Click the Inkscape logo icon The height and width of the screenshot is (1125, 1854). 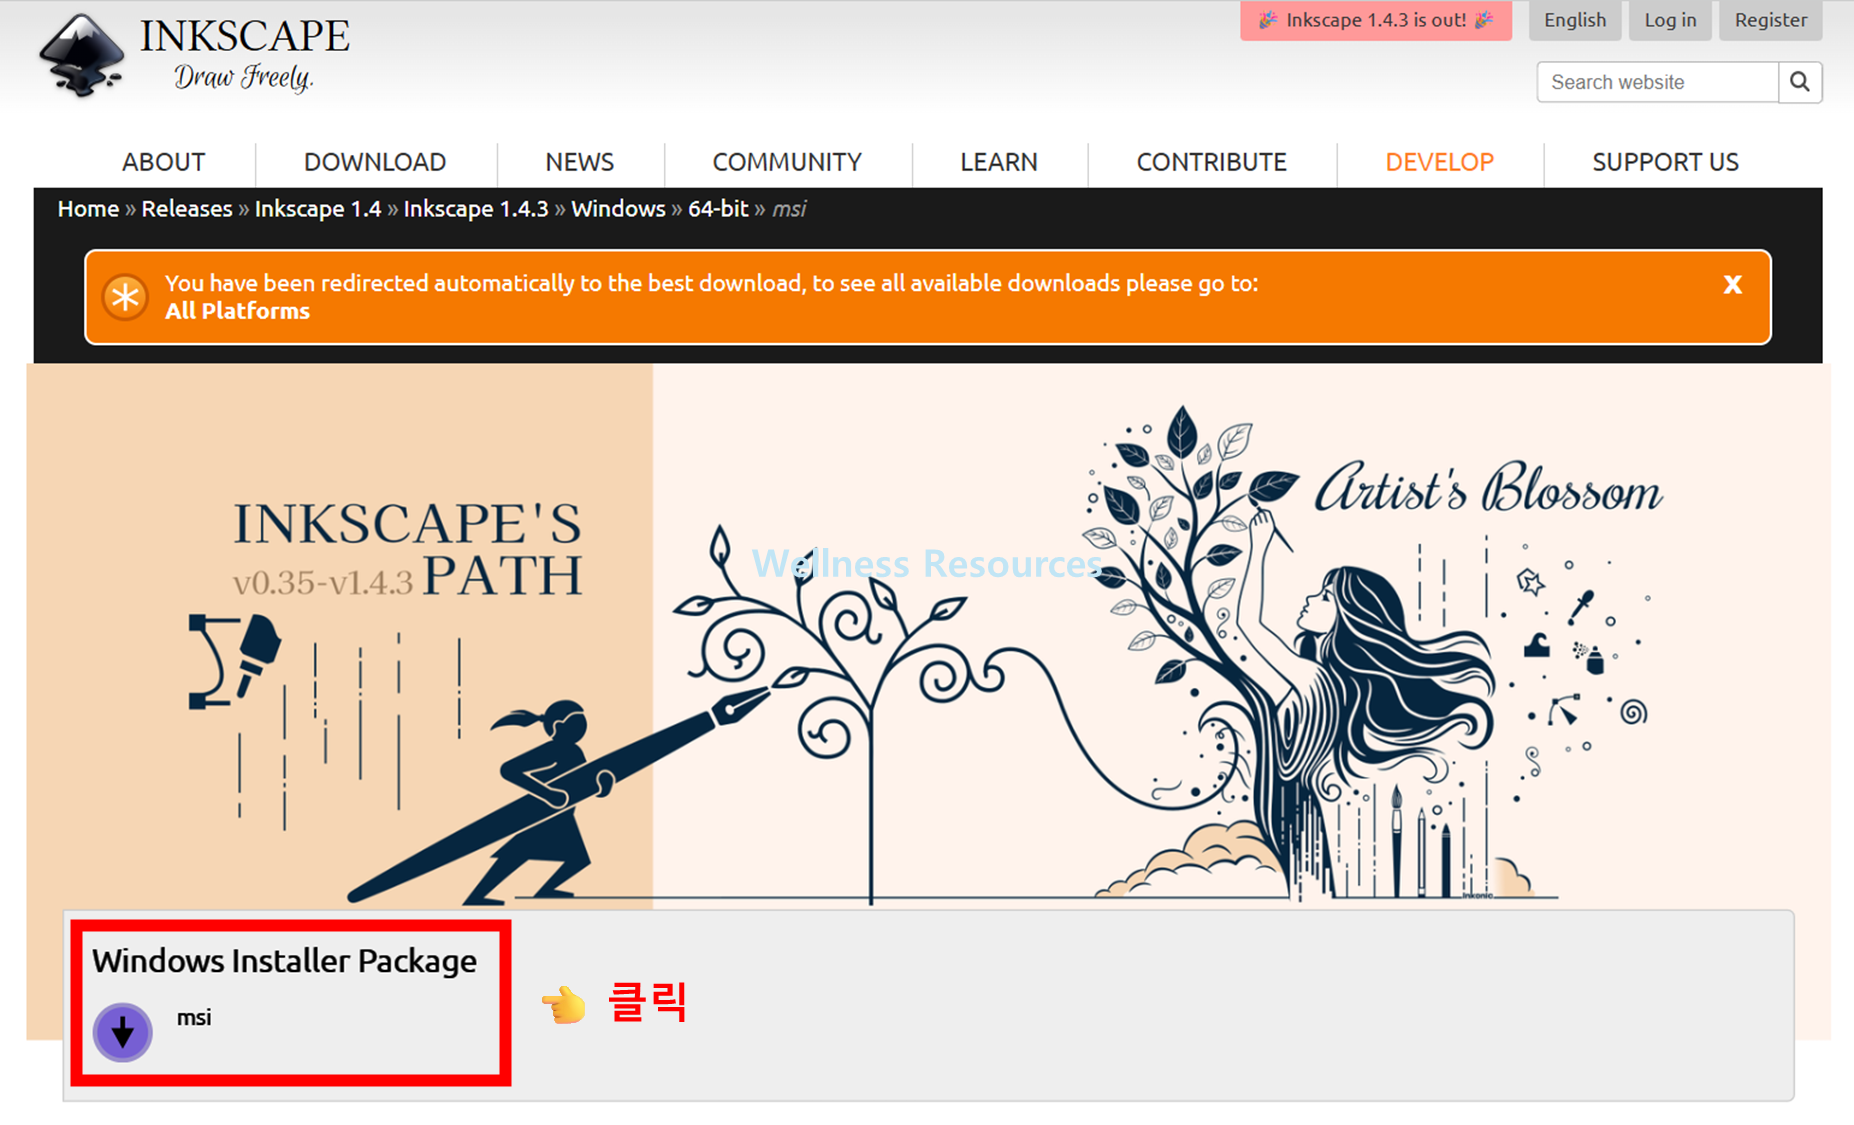[82, 55]
